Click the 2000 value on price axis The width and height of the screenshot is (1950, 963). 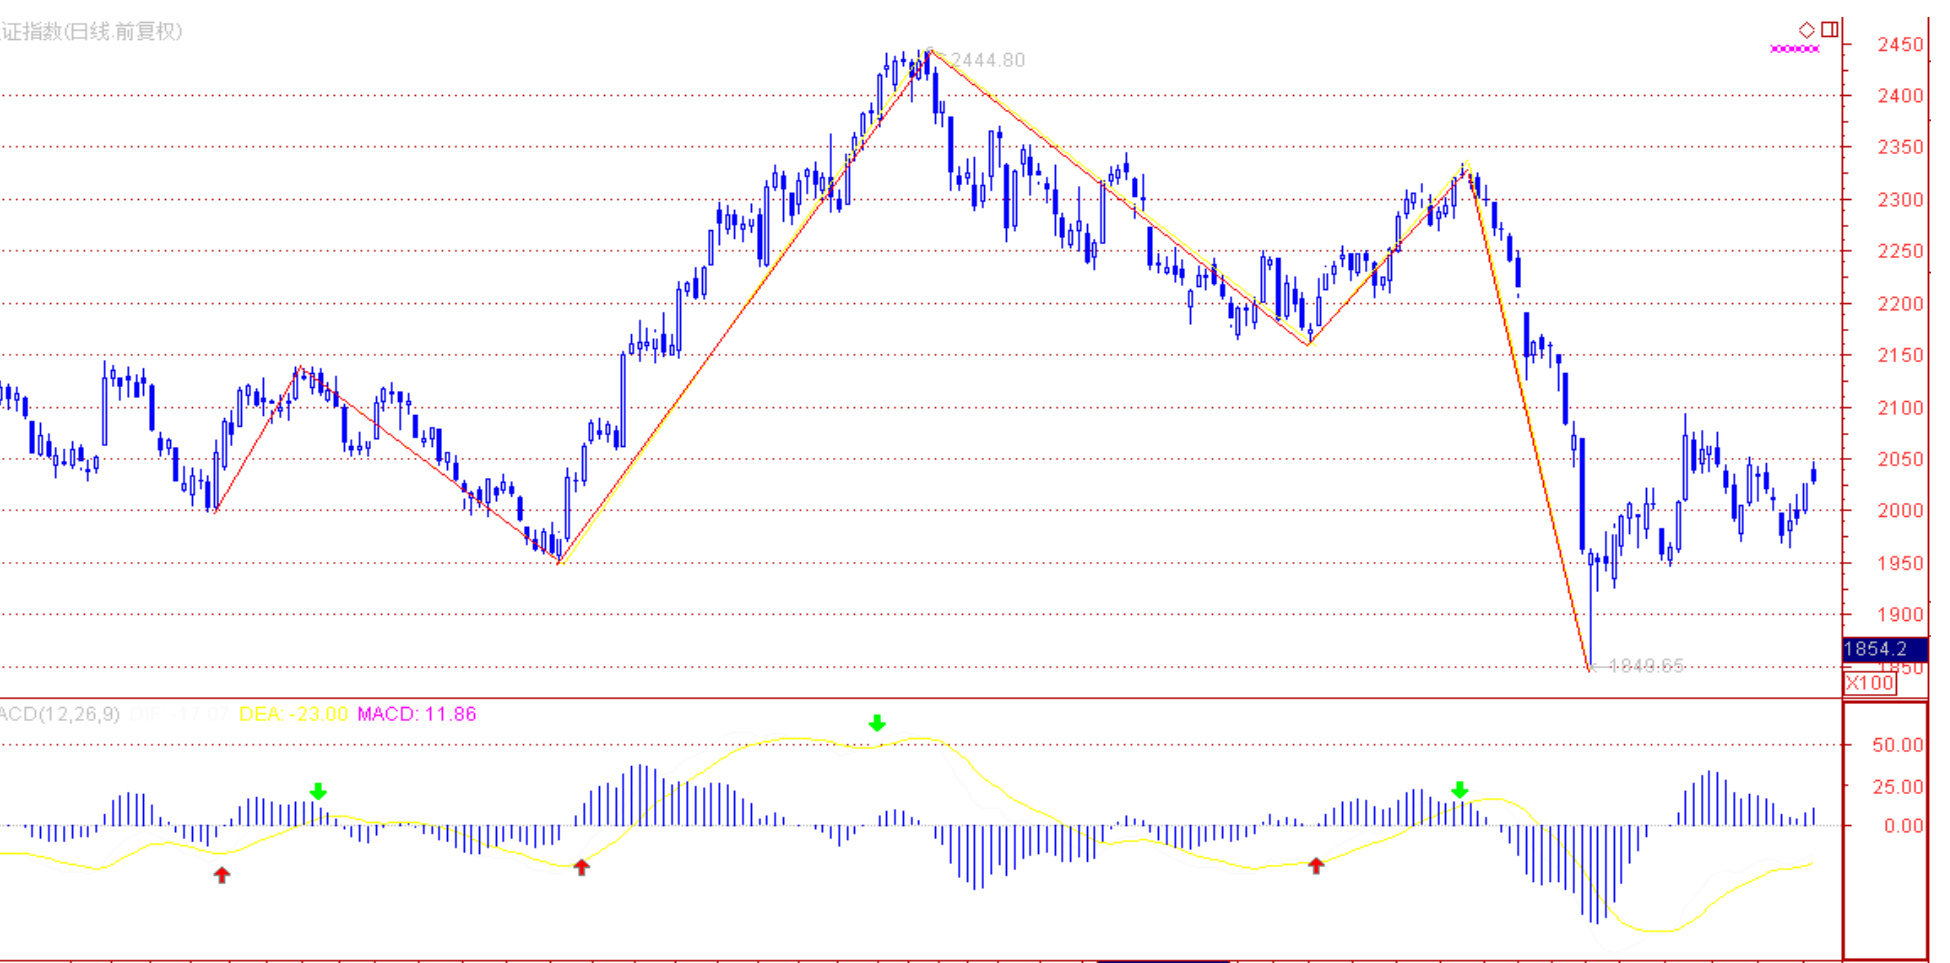[x=1899, y=511]
